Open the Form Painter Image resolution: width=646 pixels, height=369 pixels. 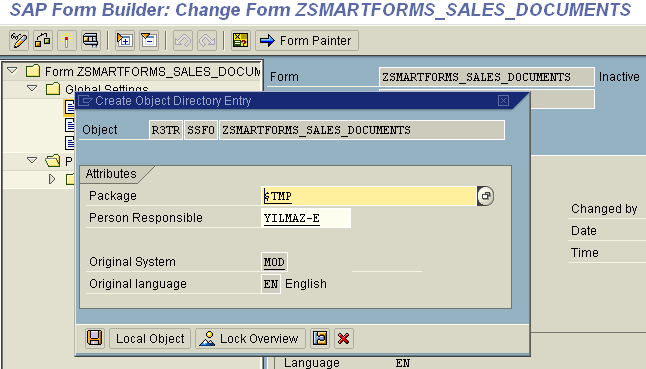307,41
